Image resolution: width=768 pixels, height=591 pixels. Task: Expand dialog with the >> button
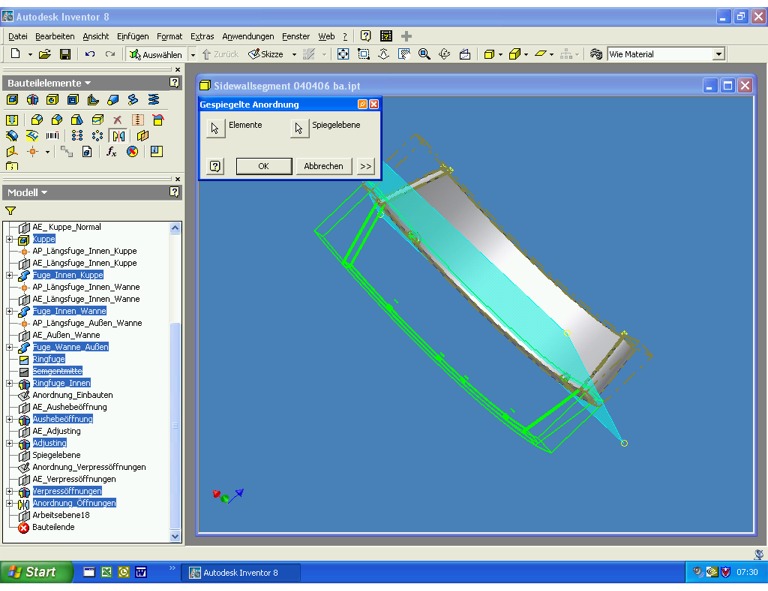[365, 166]
